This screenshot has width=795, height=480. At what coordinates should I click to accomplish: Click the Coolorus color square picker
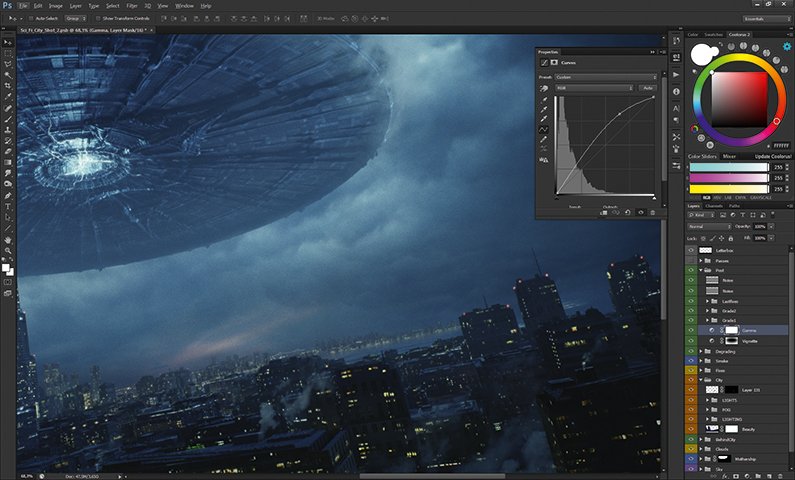click(x=740, y=99)
